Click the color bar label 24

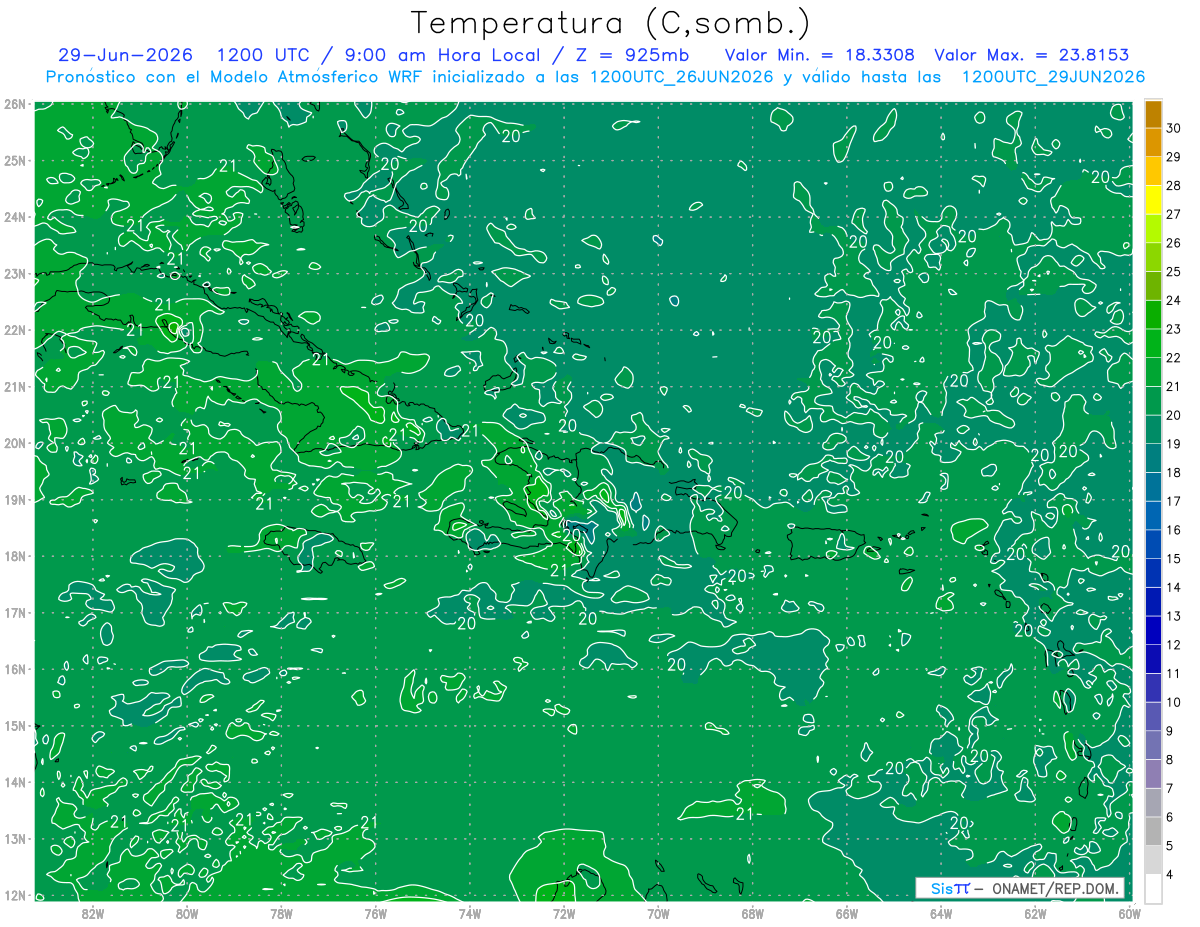point(1173,300)
